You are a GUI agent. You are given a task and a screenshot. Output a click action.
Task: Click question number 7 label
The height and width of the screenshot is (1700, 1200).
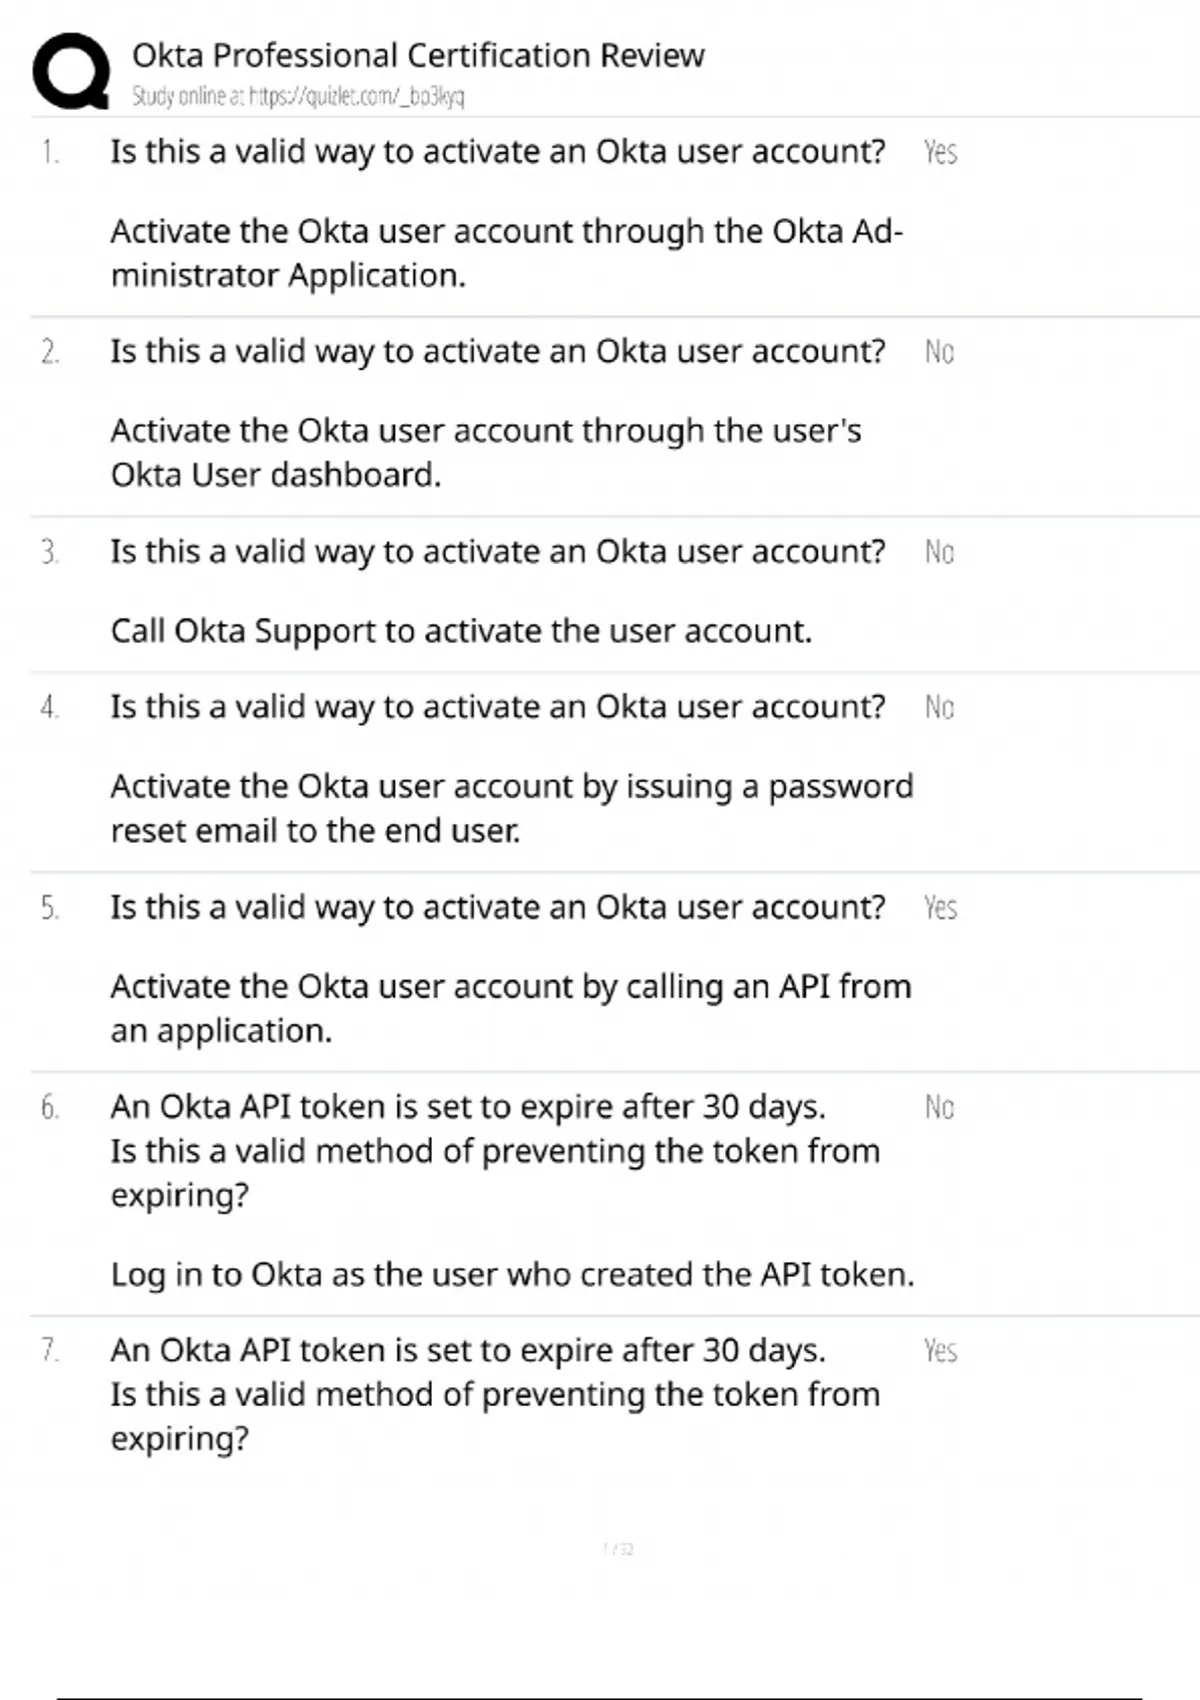[x=50, y=1351]
